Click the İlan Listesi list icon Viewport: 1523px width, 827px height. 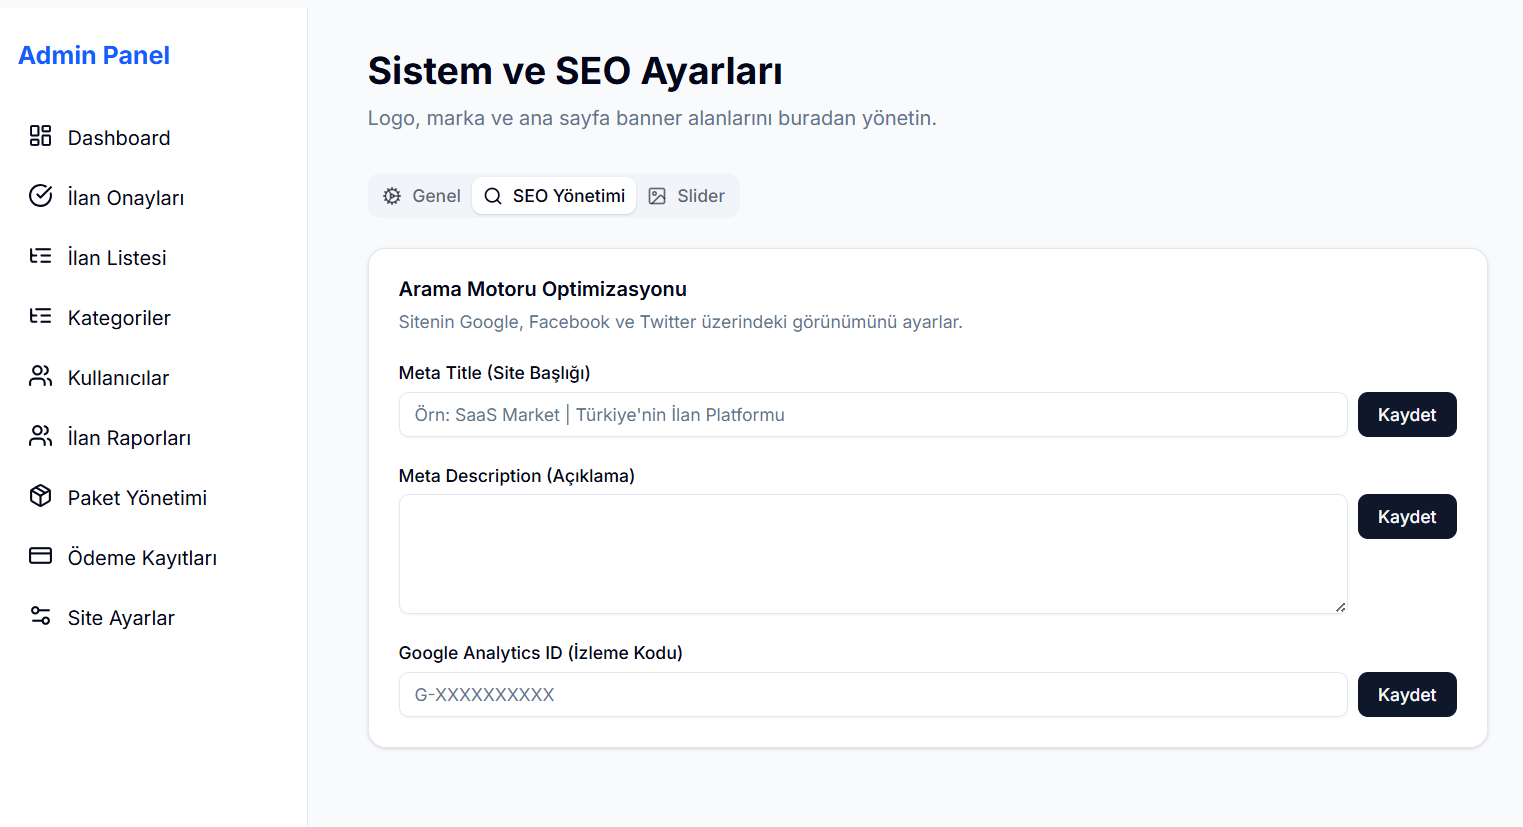pyautogui.click(x=40, y=256)
